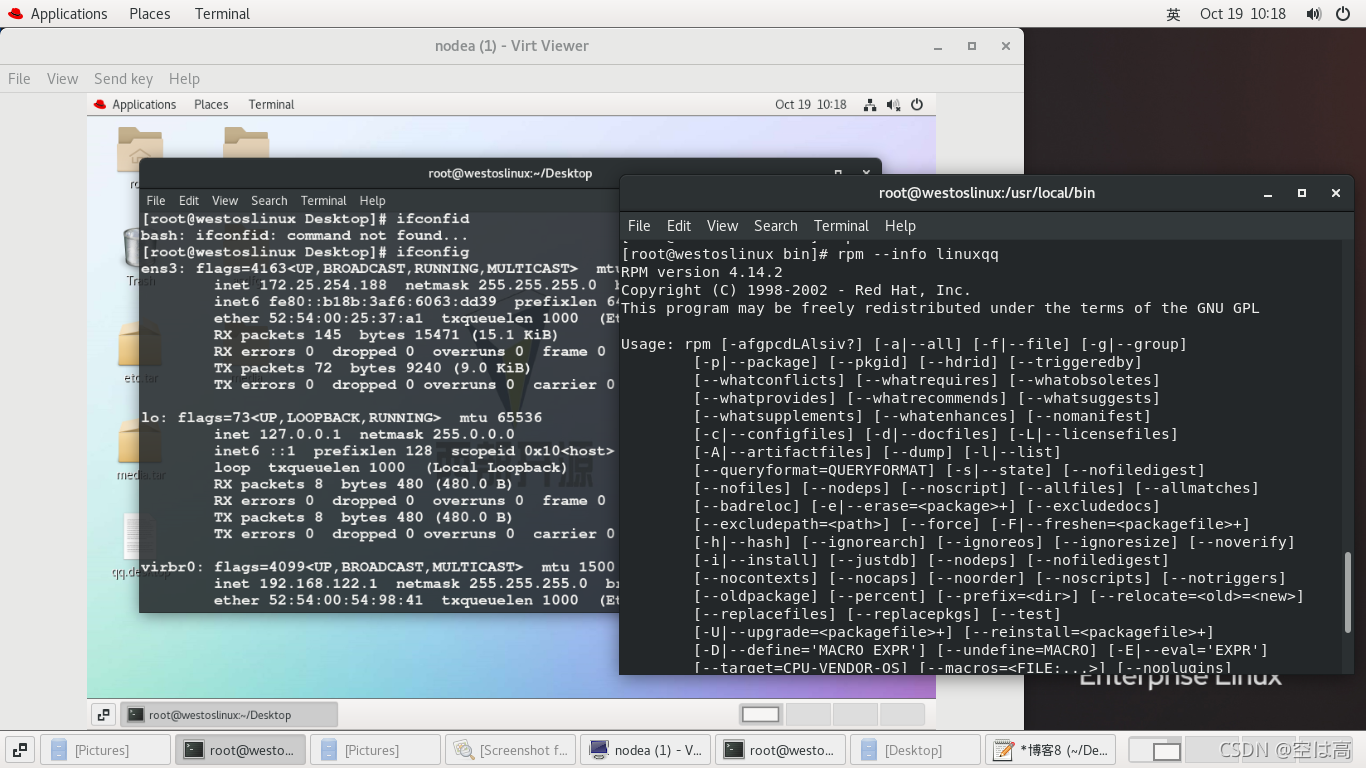Open the host Applications menu with red hat icon
Viewport: 1366px width, 768px height.
pos(57,14)
